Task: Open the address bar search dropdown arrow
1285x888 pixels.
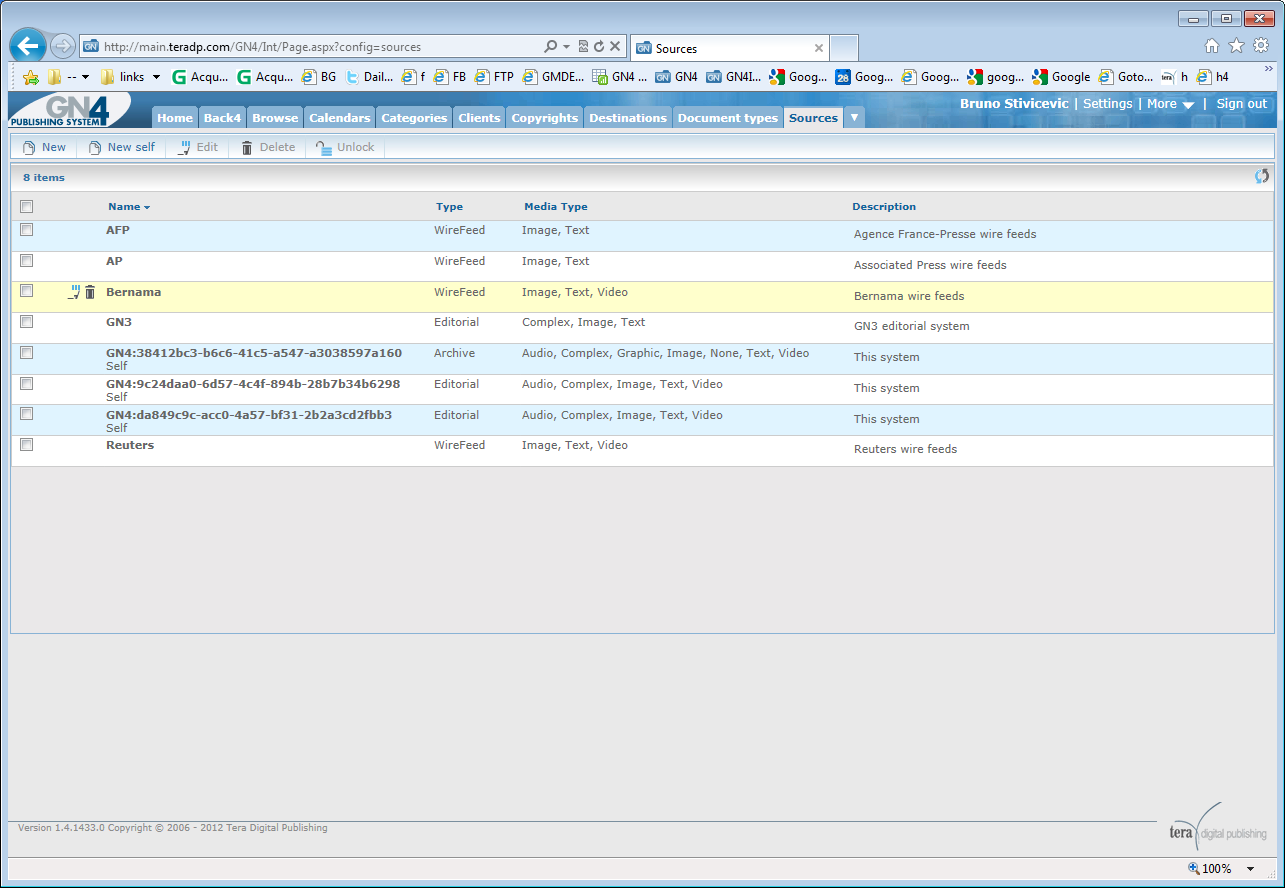Action: point(566,47)
